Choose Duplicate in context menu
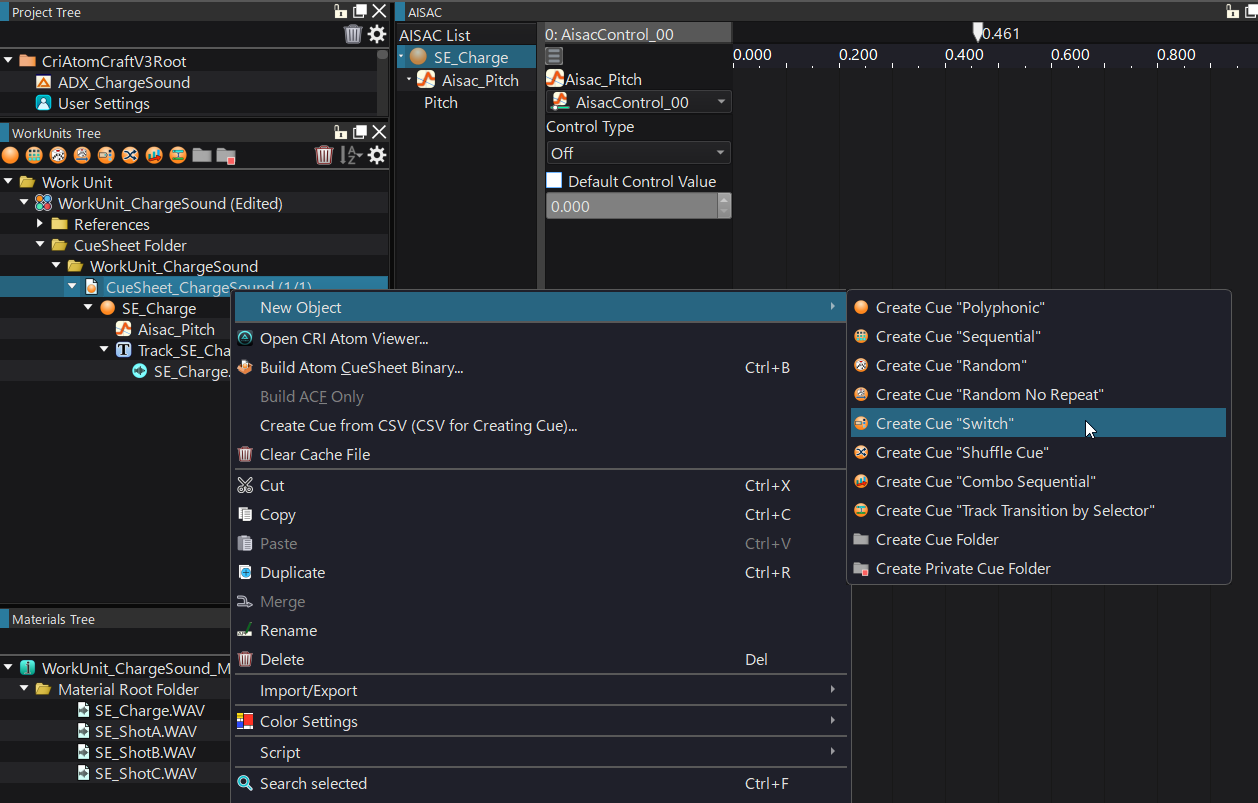The width and height of the screenshot is (1258, 803). click(540, 573)
